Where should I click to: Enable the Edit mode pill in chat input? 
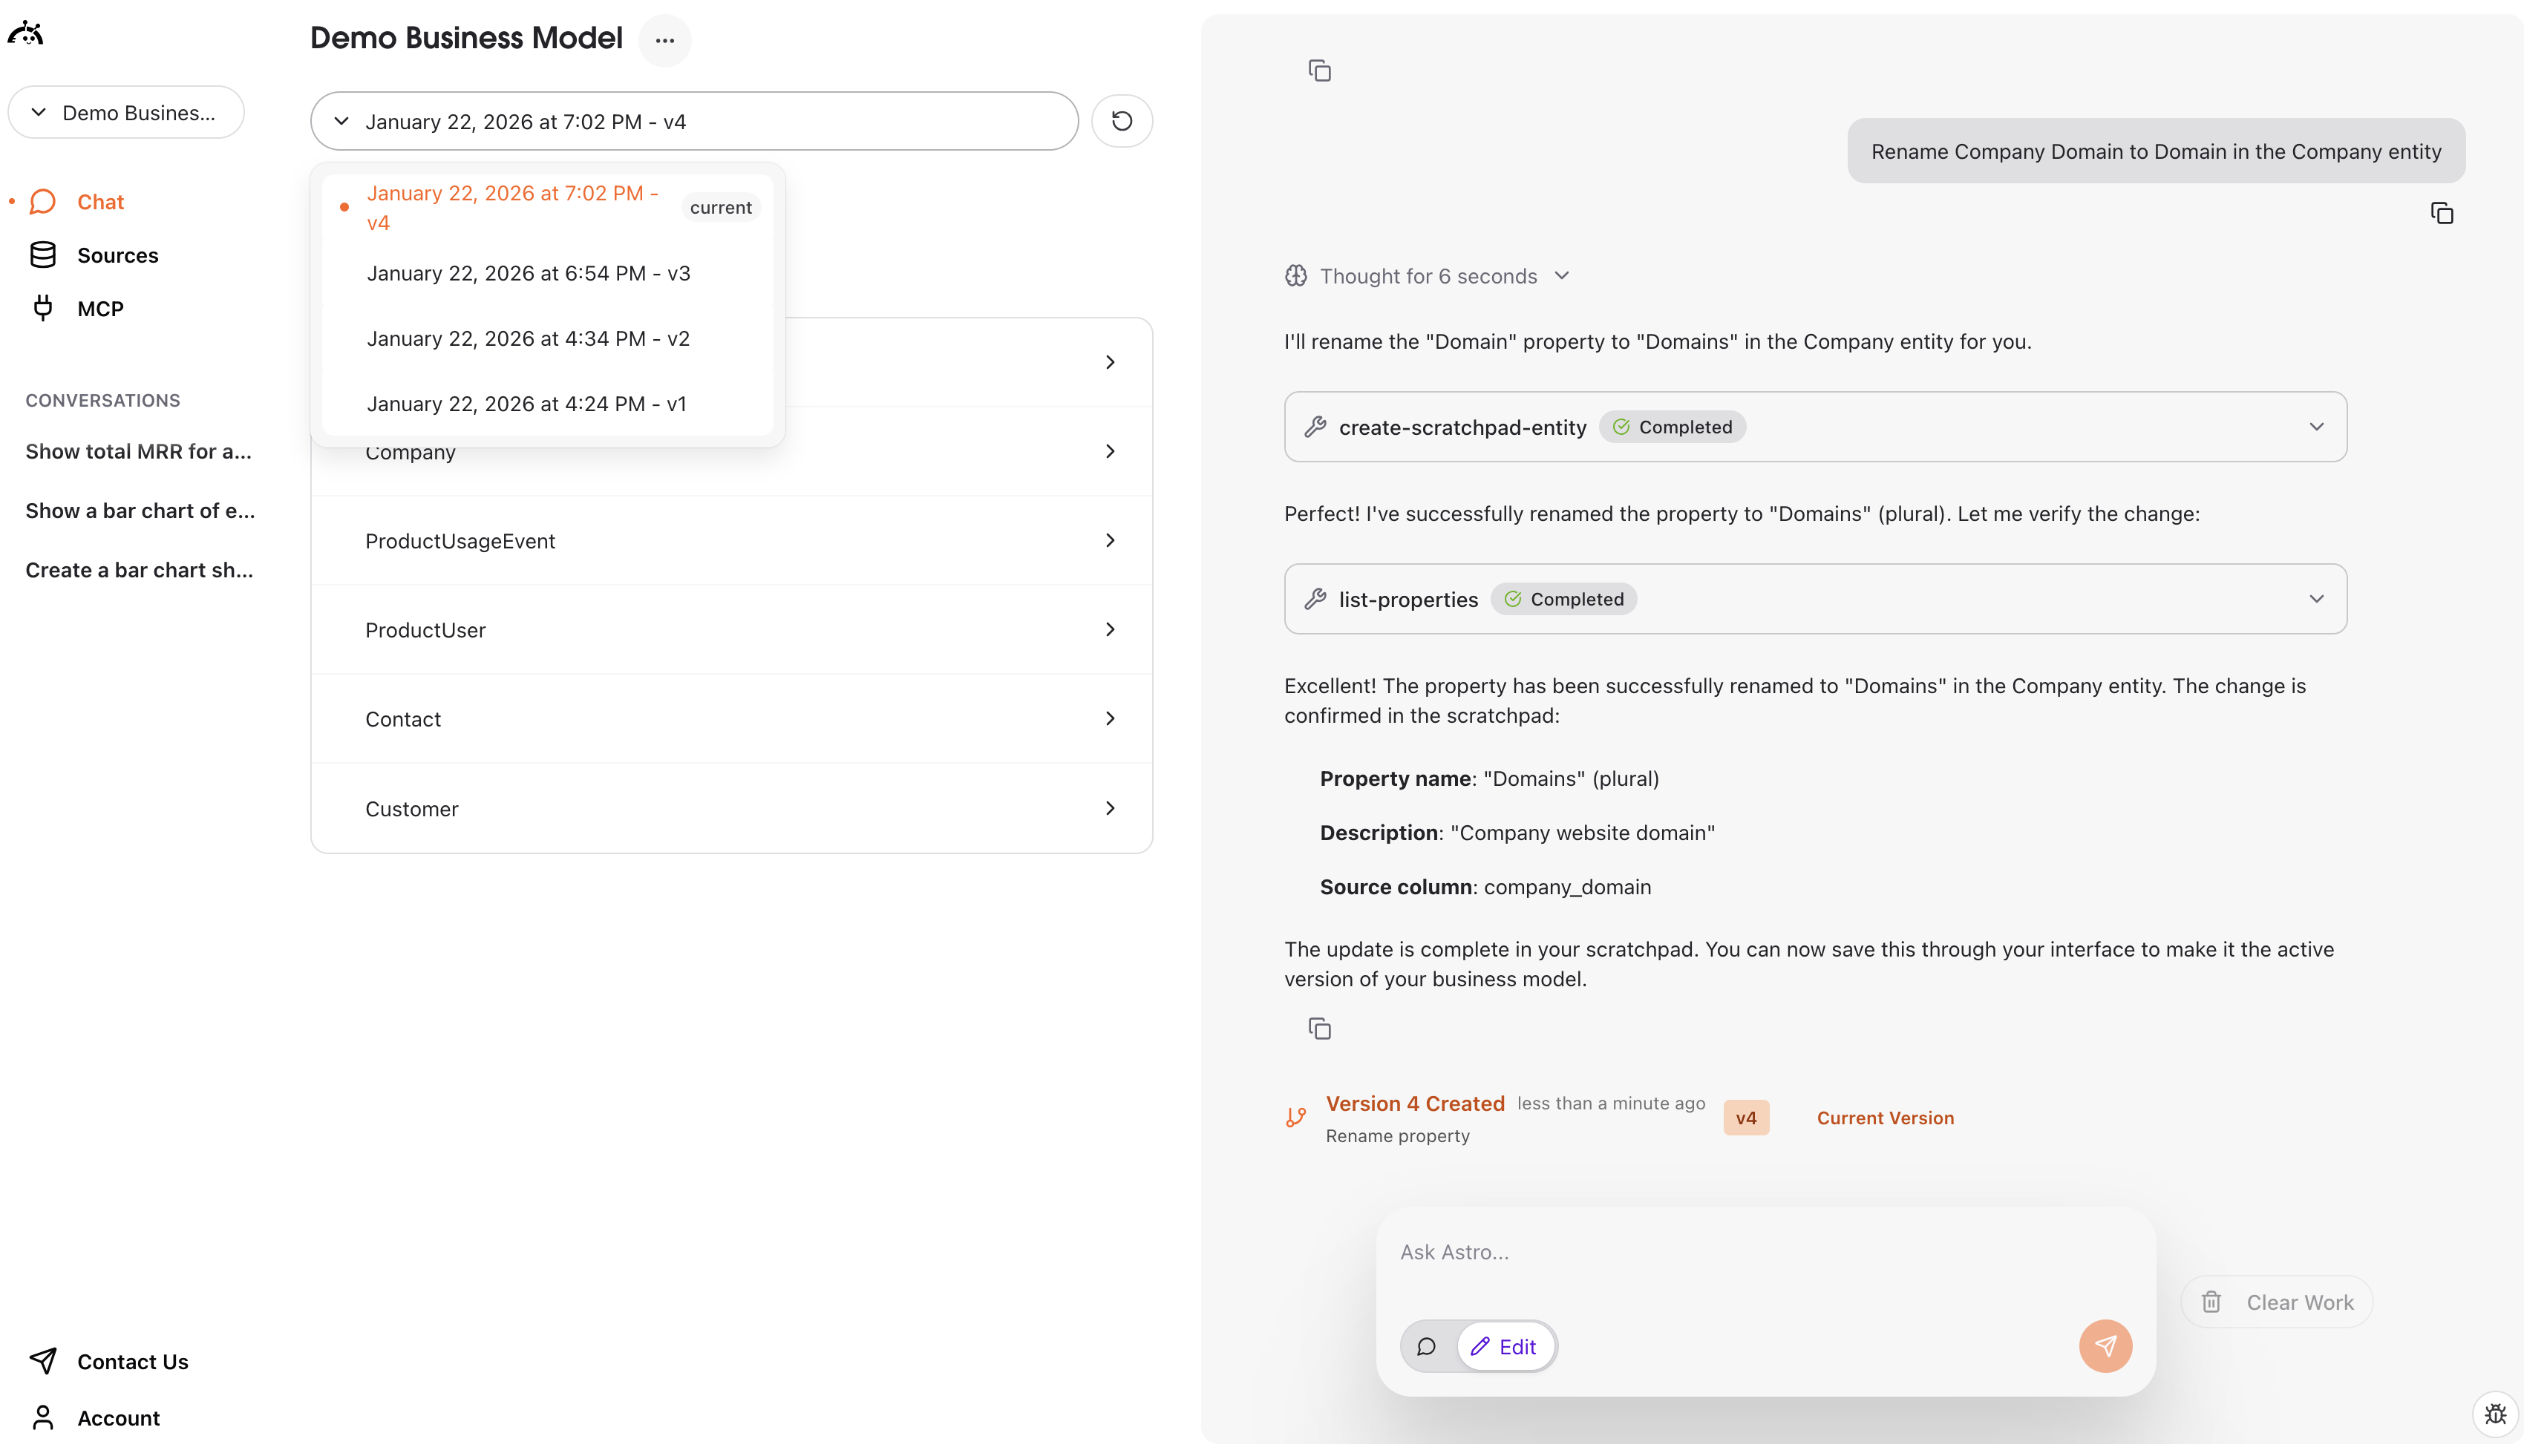point(1506,1346)
